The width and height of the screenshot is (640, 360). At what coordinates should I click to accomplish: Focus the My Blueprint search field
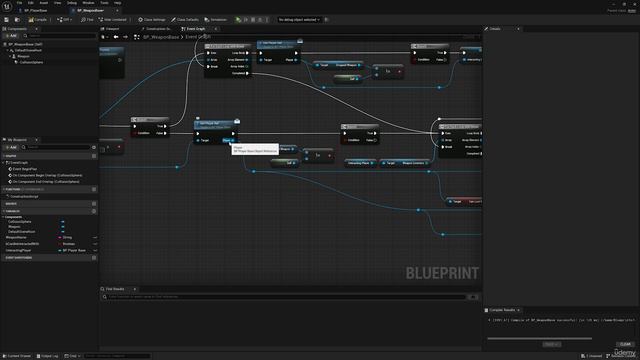[56, 147]
